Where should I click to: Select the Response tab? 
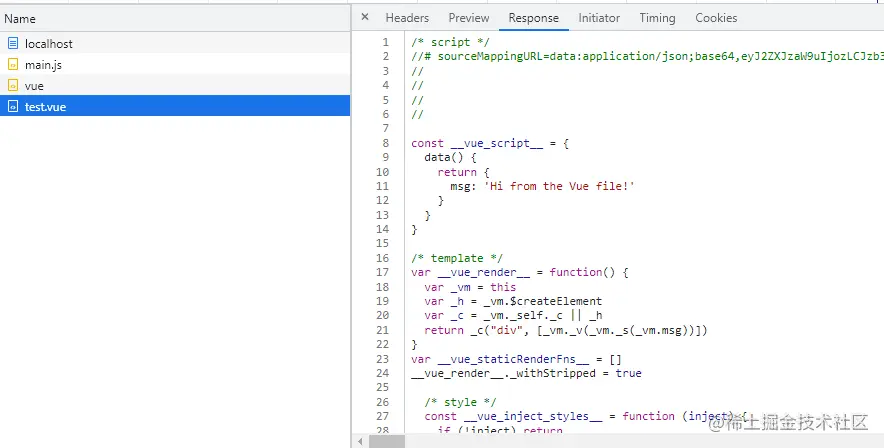point(533,18)
